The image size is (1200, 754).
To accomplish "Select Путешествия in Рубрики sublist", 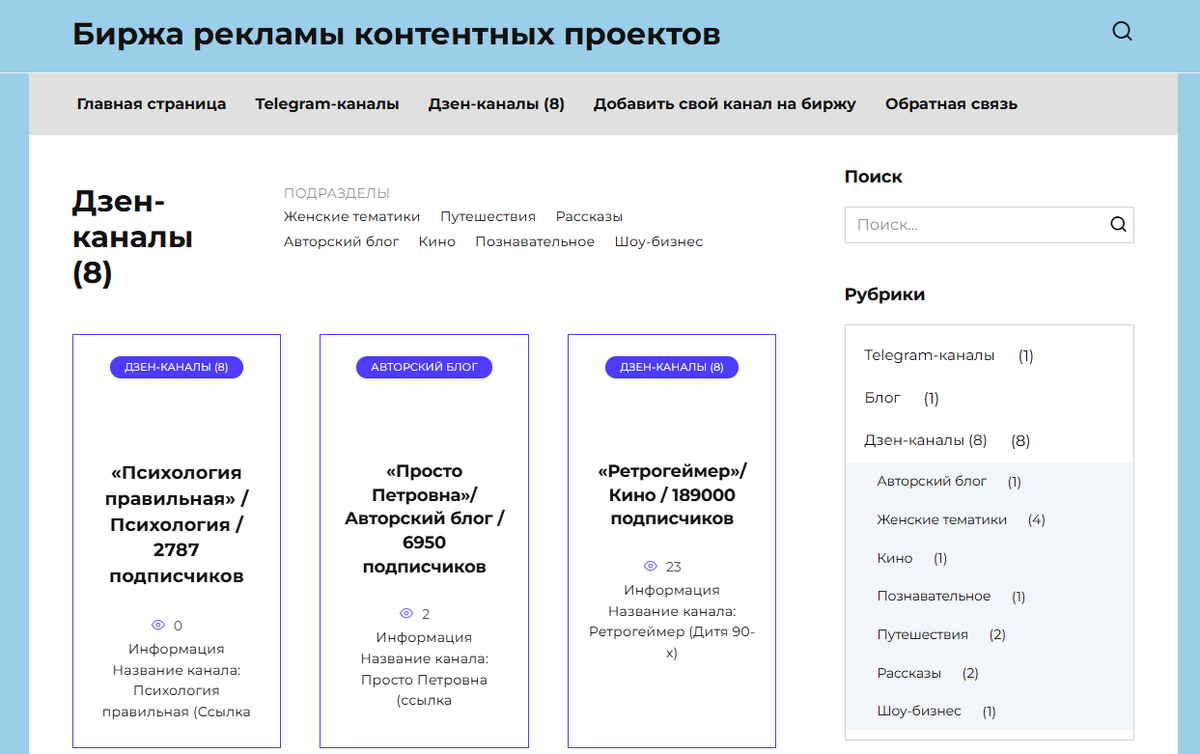I will pyautogui.click(x=922, y=634).
